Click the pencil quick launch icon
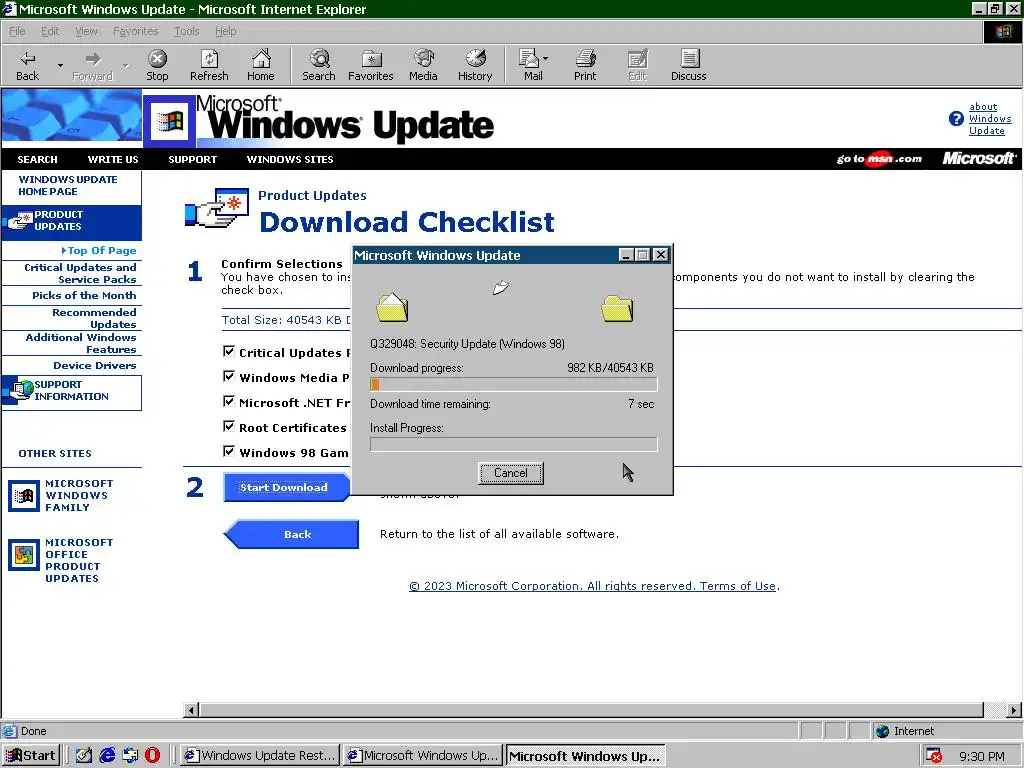Image resolution: width=1024 pixels, height=768 pixels. pyautogui.click(x=84, y=756)
